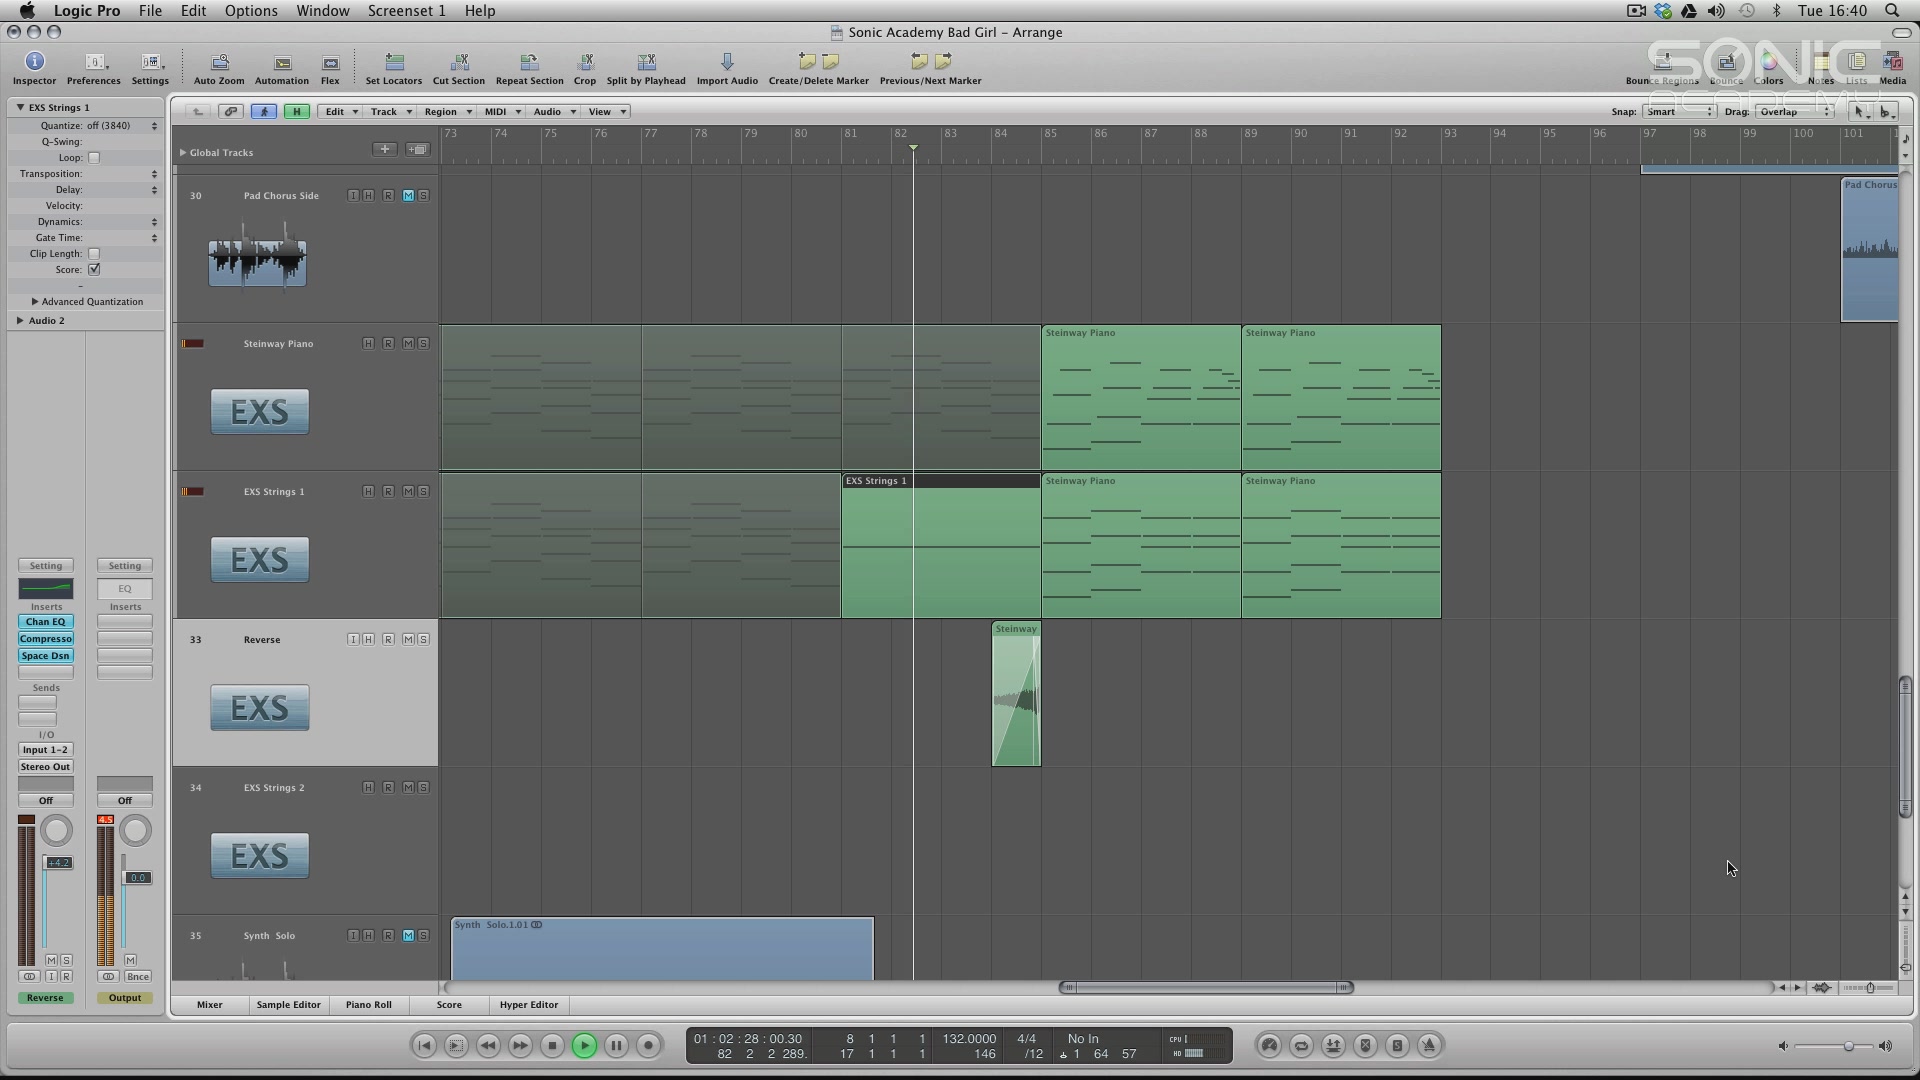Screen dimensions: 1920x1080
Task: Open the Mixer tab
Action: click(x=210, y=1005)
